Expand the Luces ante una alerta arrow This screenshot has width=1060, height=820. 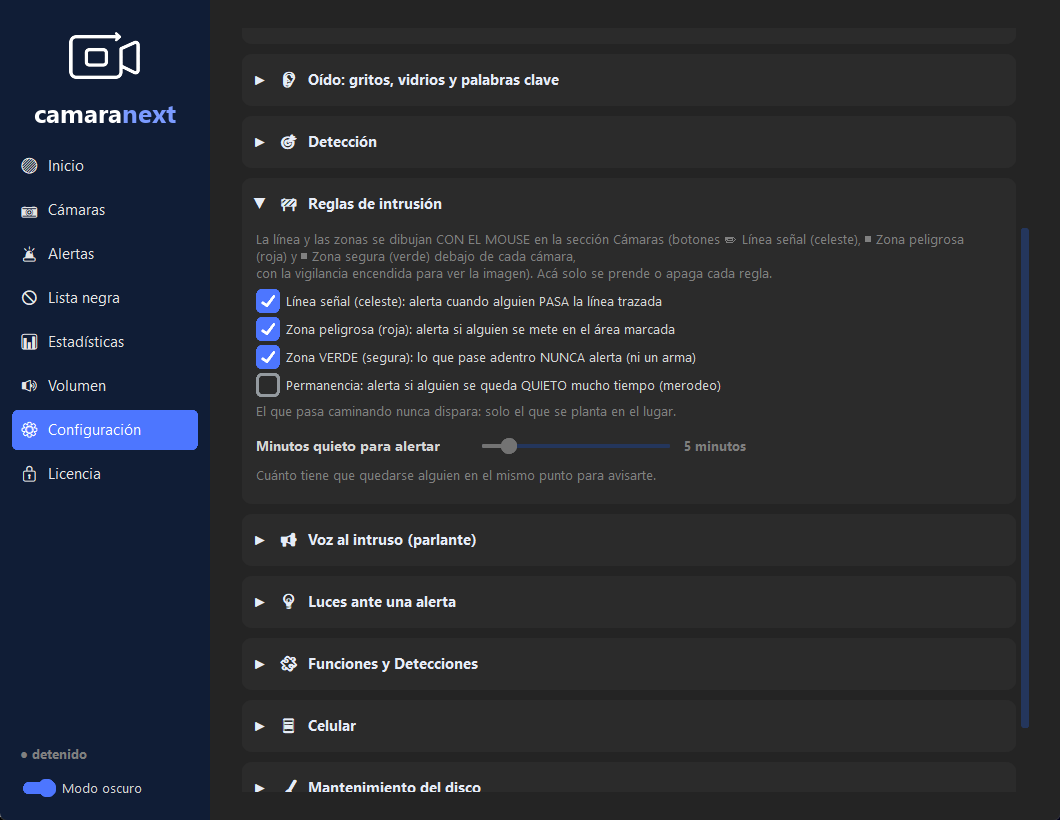point(260,602)
